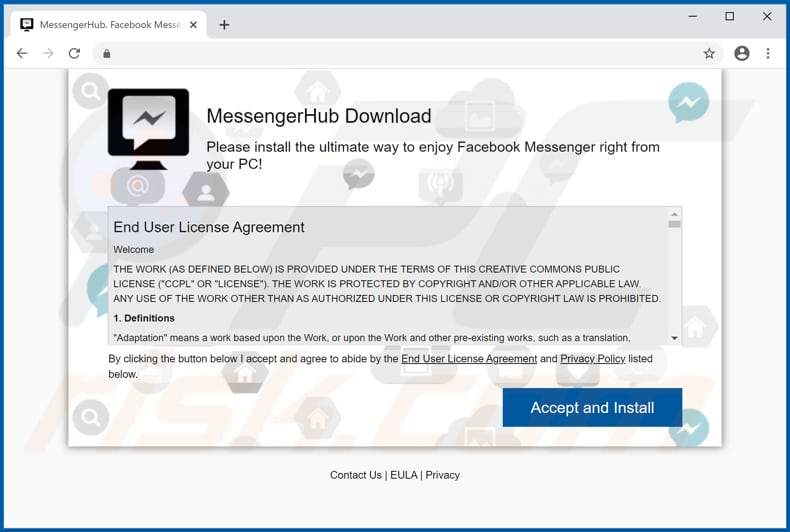The height and width of the screenshot is (532, 790).
Task: Open a new tab with plus button
Action: pyautogui.click(x=224, y=25)
